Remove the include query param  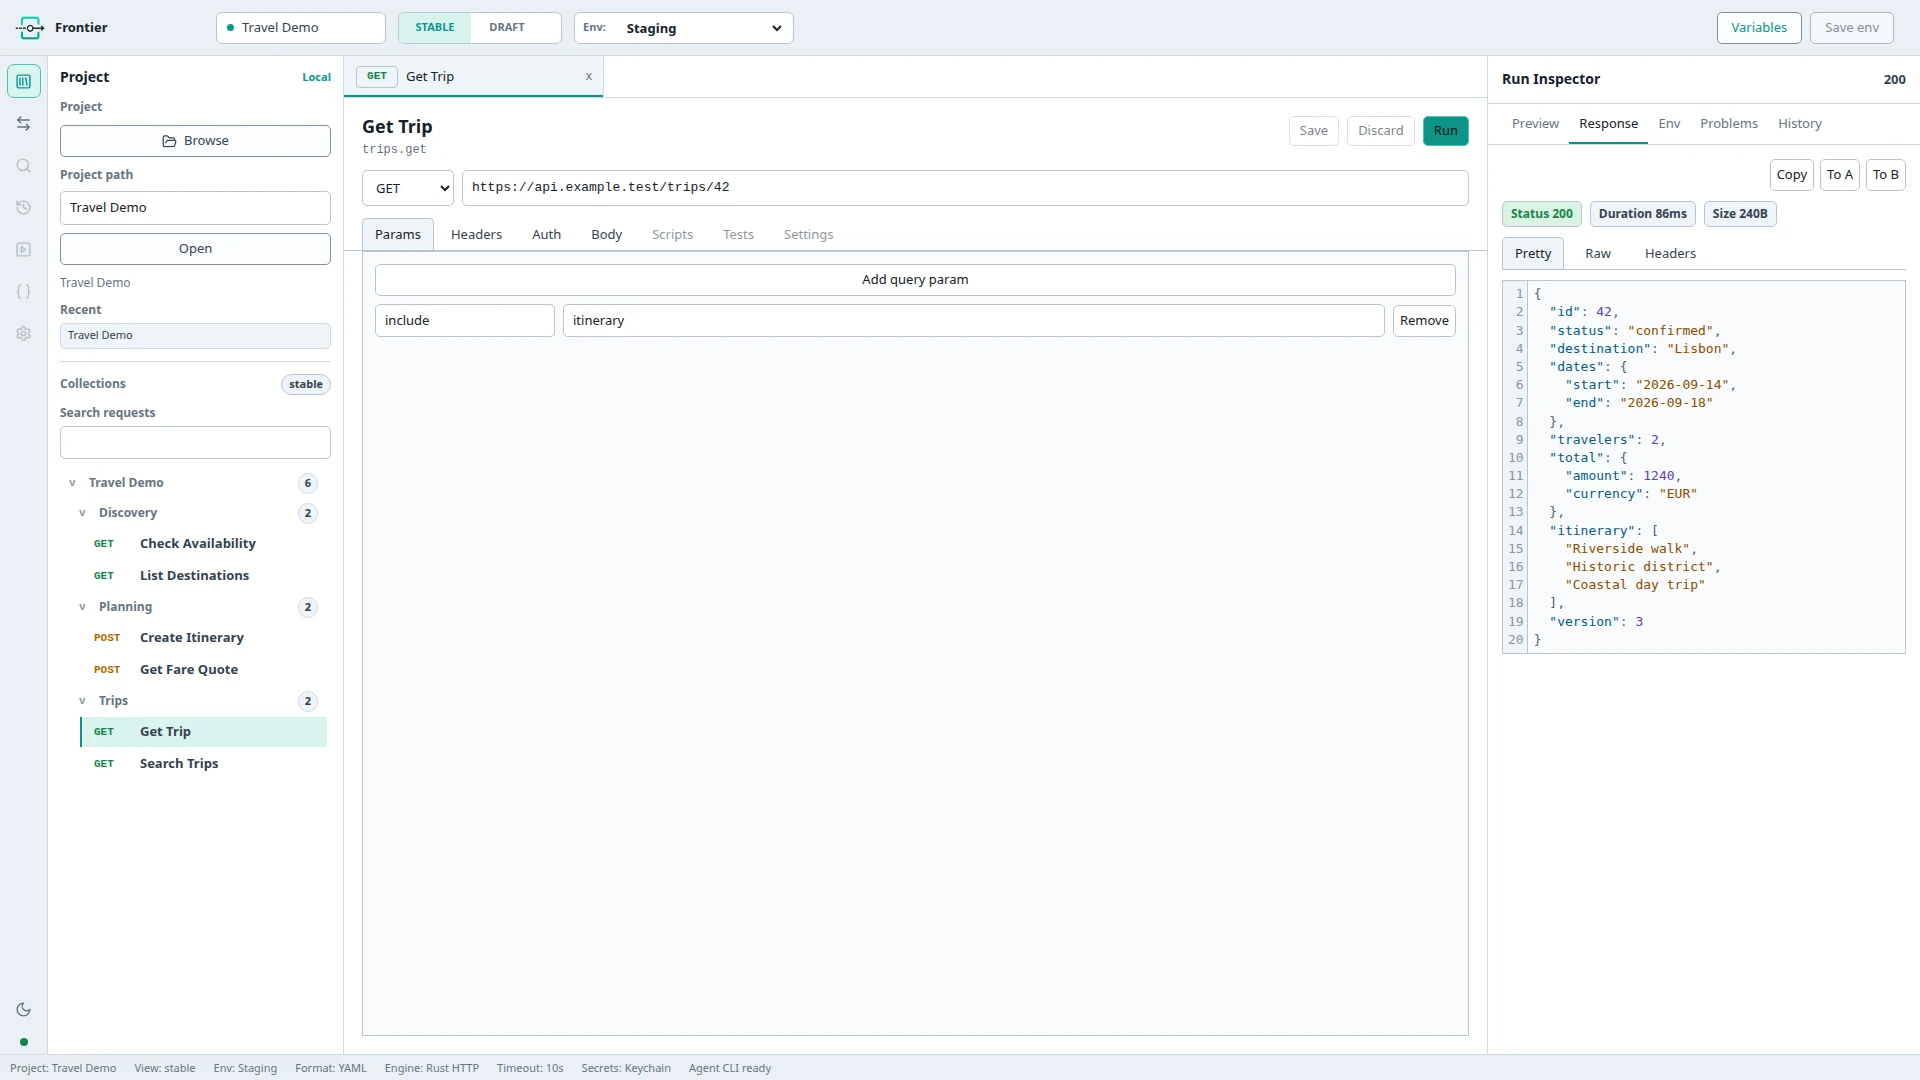(x=1424, y=321)
